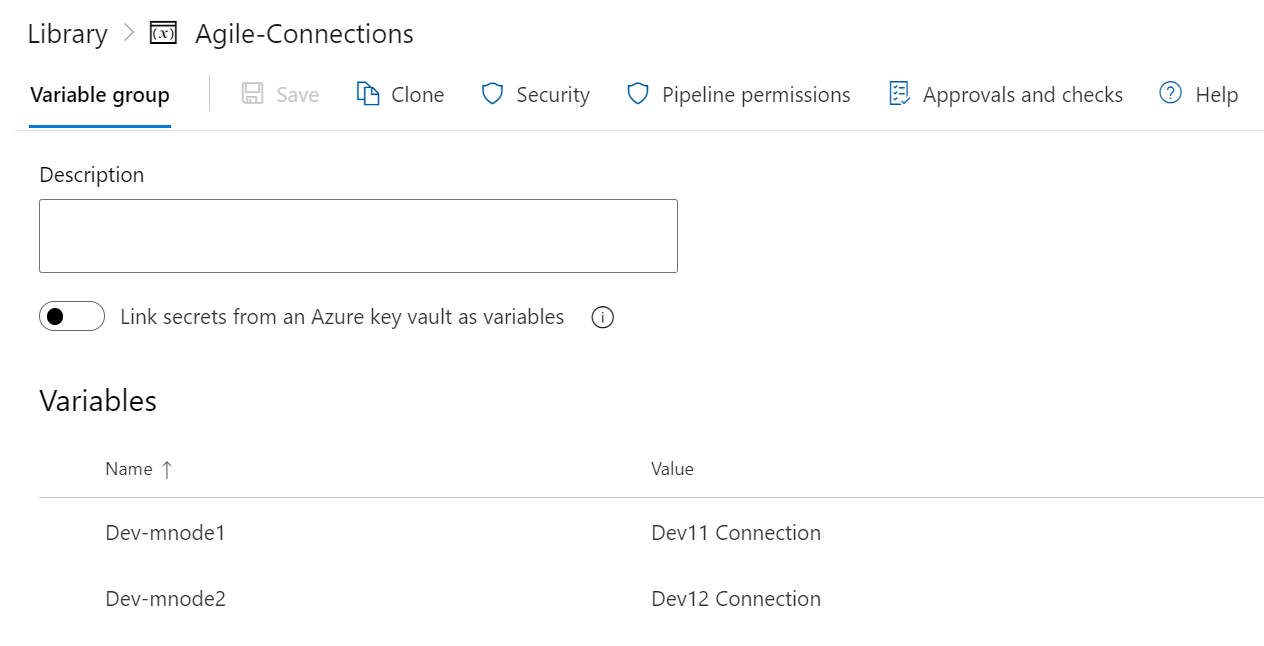This screenshot has width=1264, height=646.
Task: Sort variables by Name column header
Action: click(x=129, y=469)
